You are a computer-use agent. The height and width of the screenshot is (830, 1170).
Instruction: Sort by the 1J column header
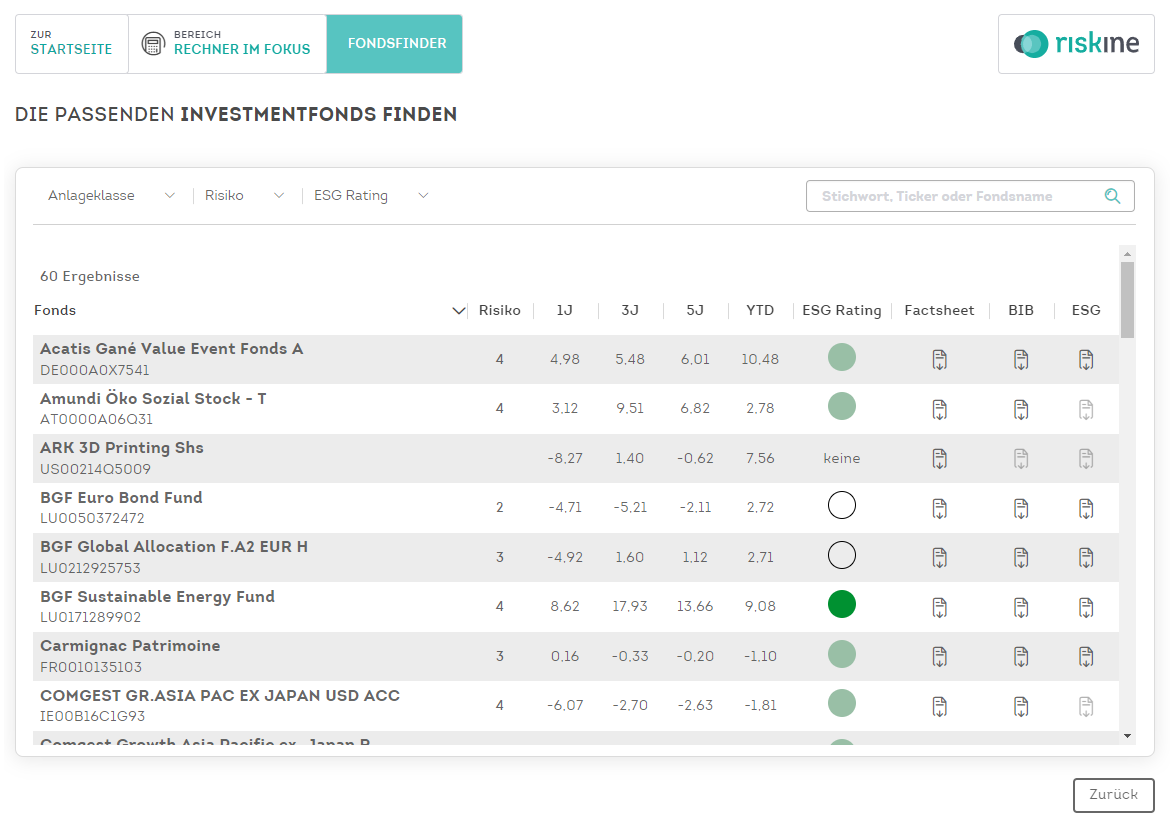[564, 311]
